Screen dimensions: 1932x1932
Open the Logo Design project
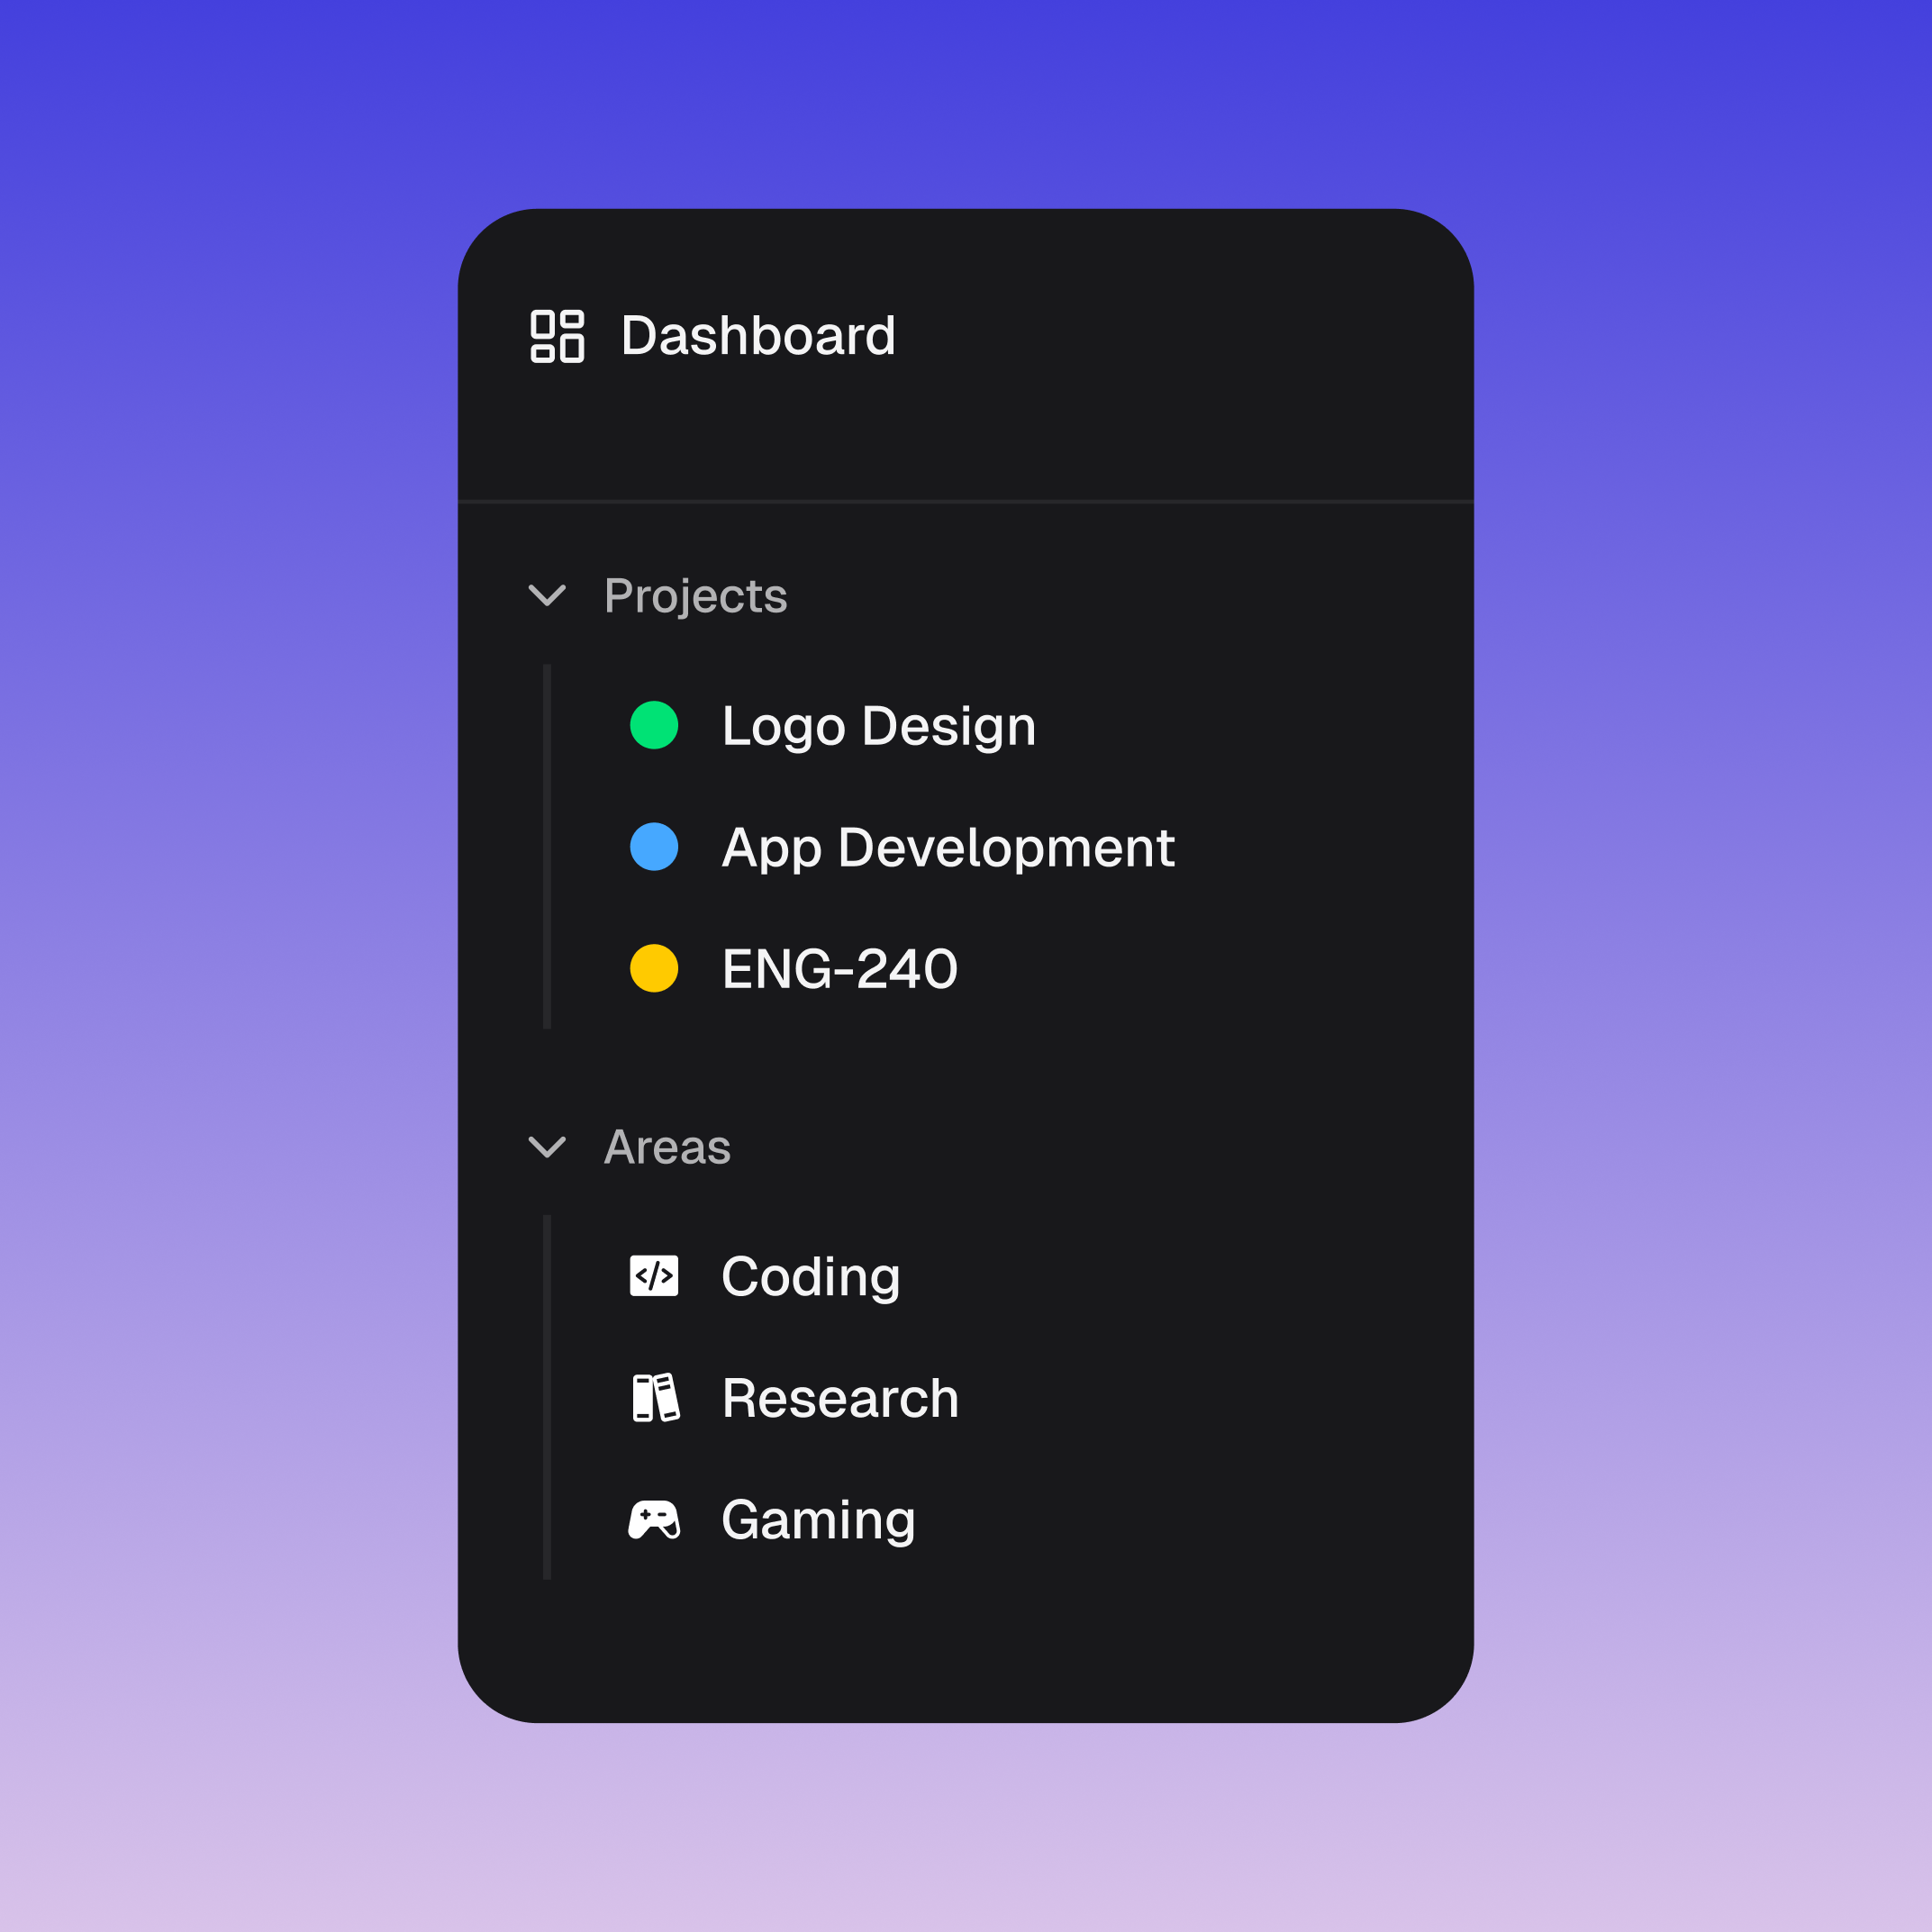point(879,727)
